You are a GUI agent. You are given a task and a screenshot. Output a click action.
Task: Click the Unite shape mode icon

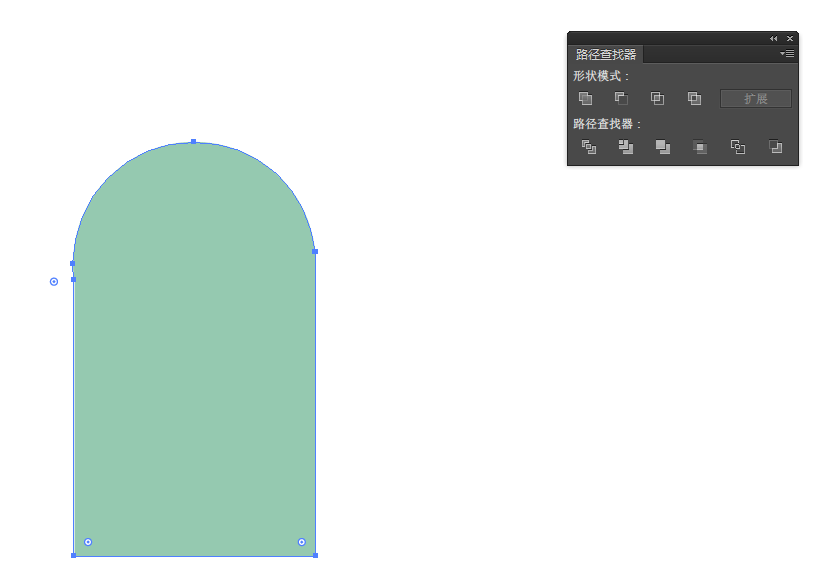pyautogui.click(x=586, y=98)
